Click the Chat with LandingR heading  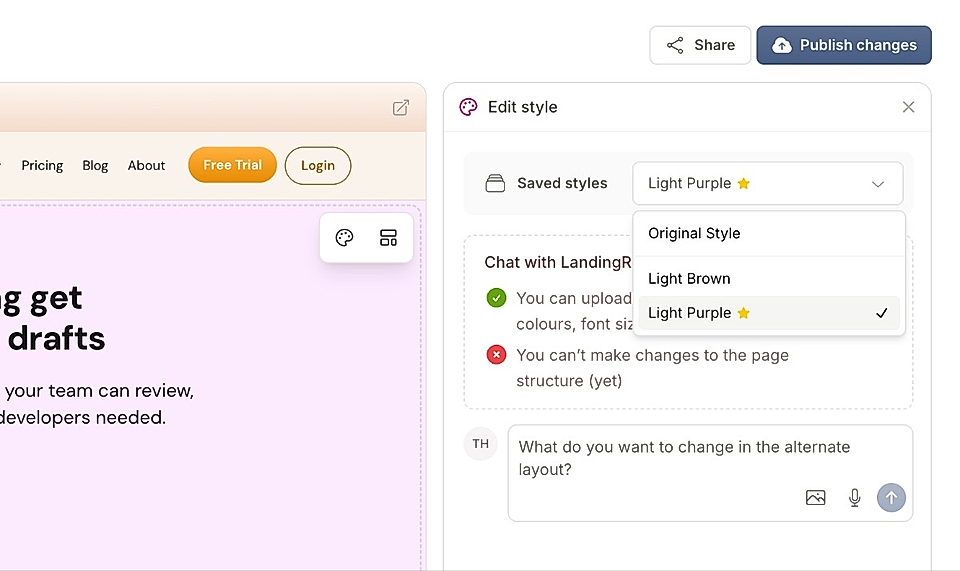tap(558, 263)
